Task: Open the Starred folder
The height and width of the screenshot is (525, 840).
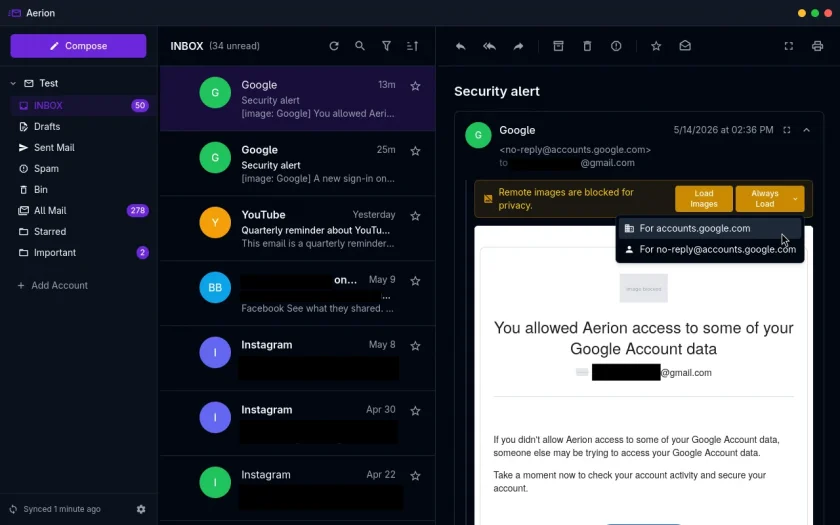Action: 83,231
